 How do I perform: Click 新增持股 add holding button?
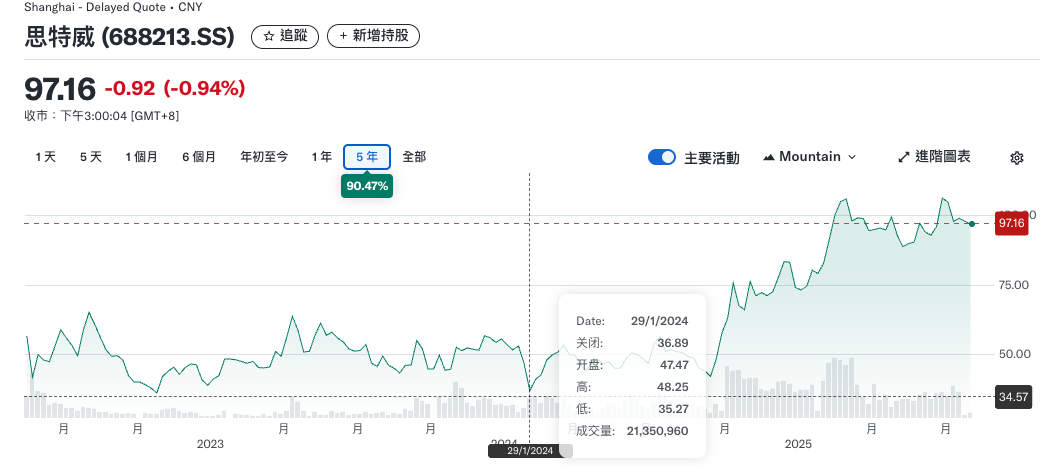coord(373,36)
